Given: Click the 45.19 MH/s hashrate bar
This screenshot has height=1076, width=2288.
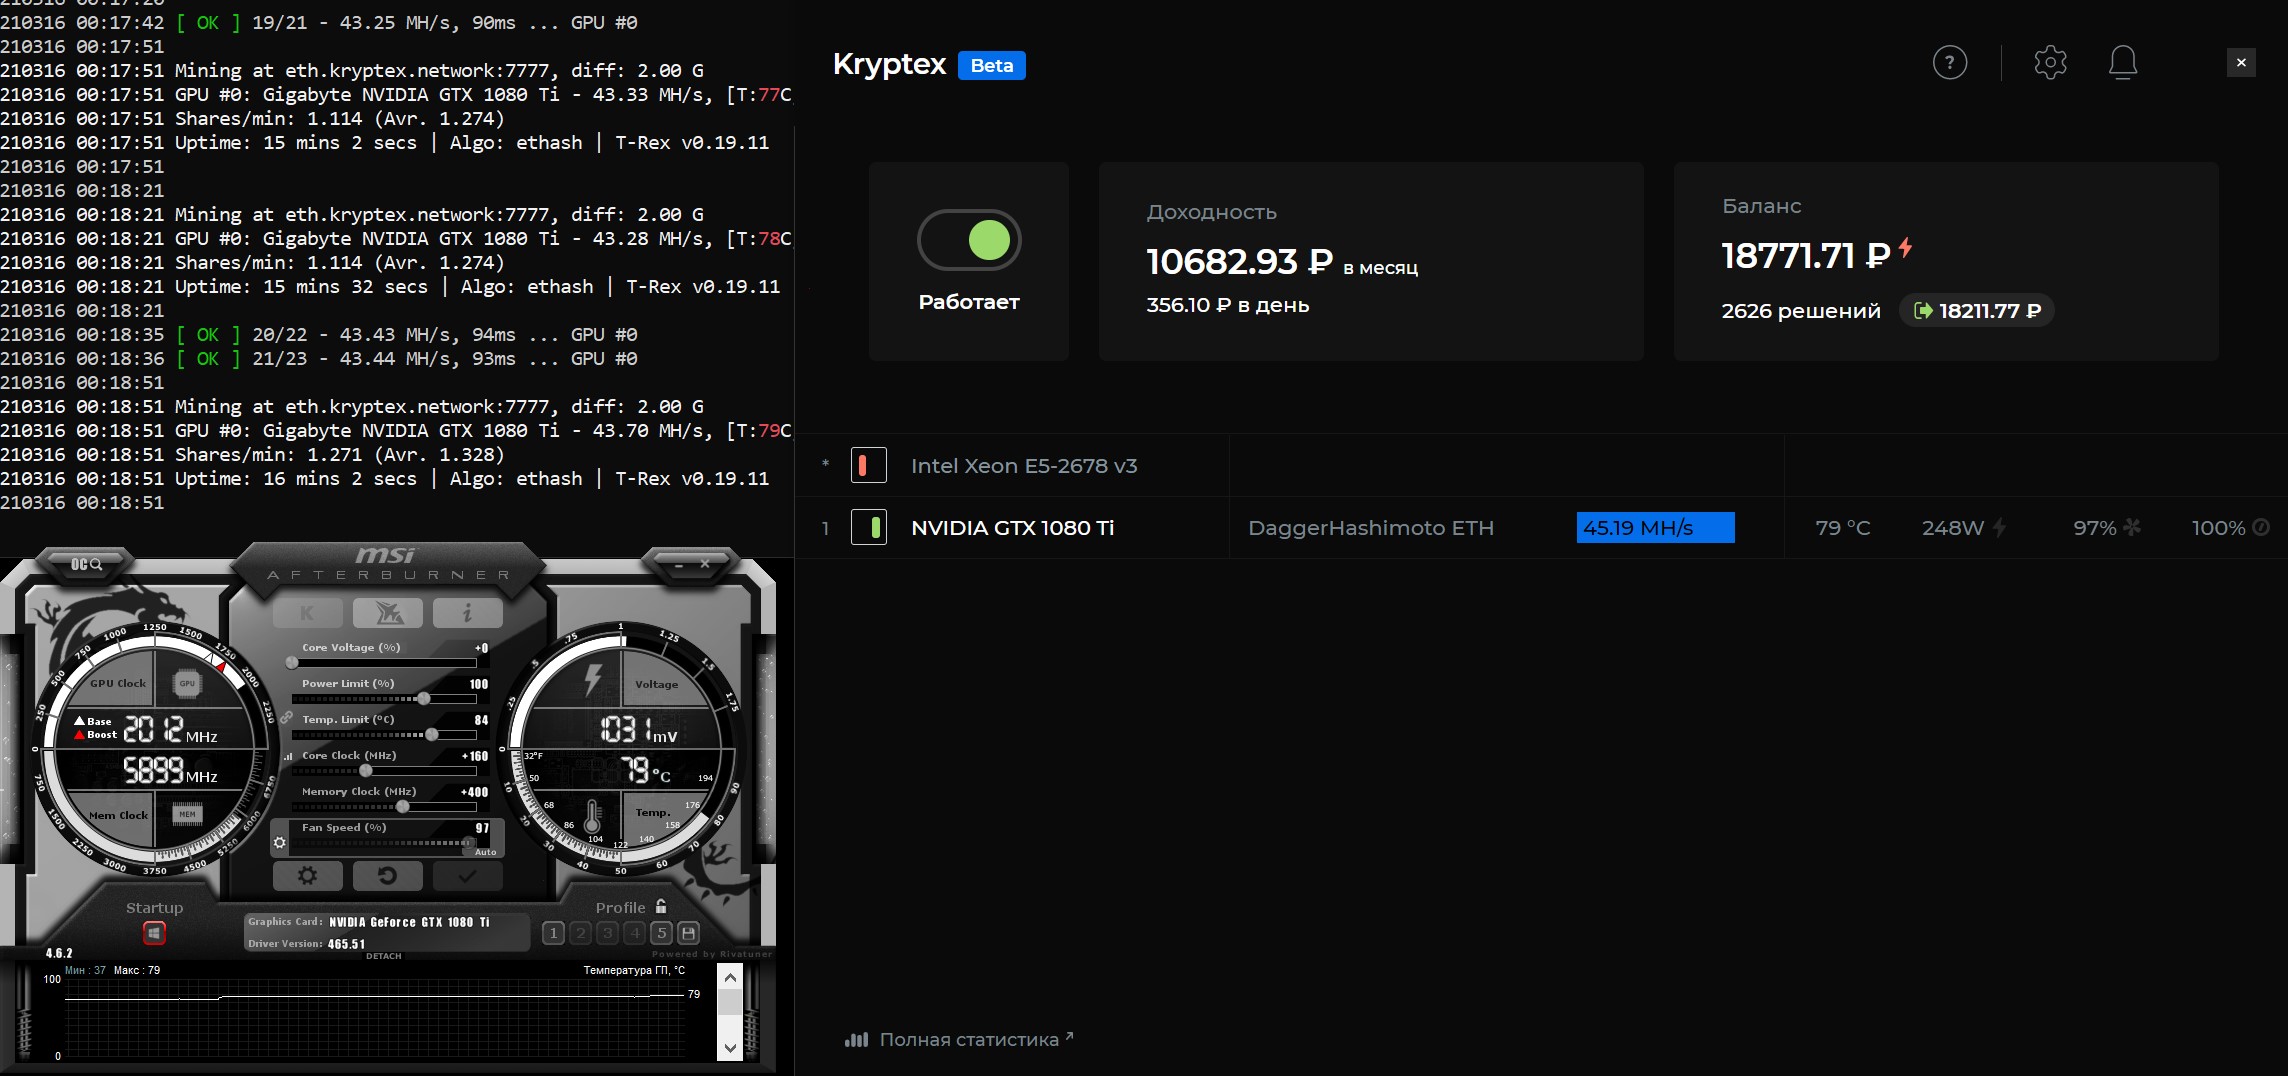Looking at the screenshot, I should click(1656, 527).
